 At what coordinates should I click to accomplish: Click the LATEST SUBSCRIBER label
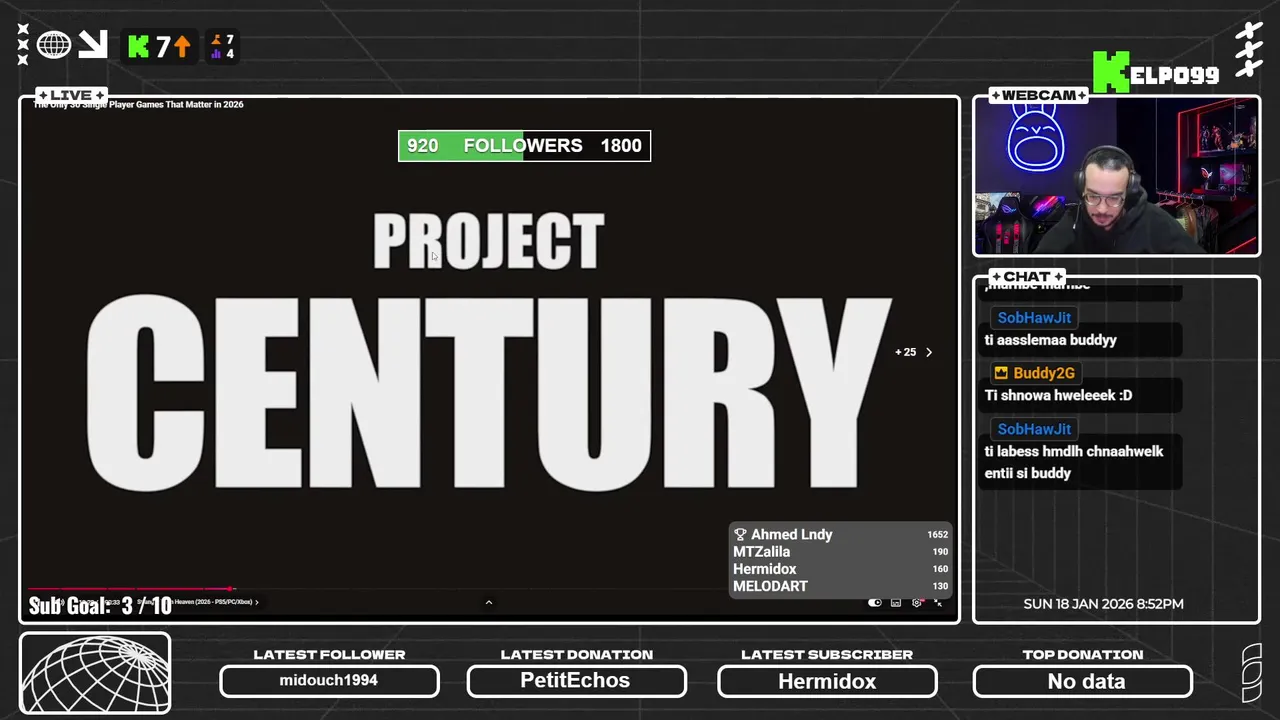pos(827,655)
